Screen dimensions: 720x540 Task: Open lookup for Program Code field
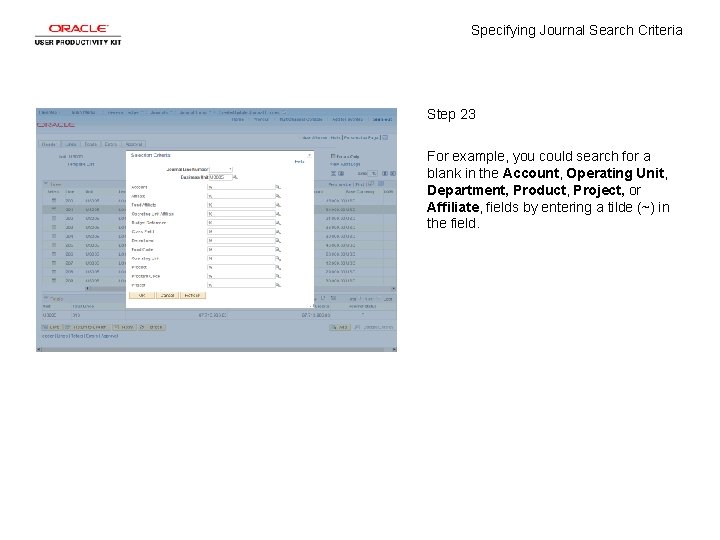(x=278, y=276)
